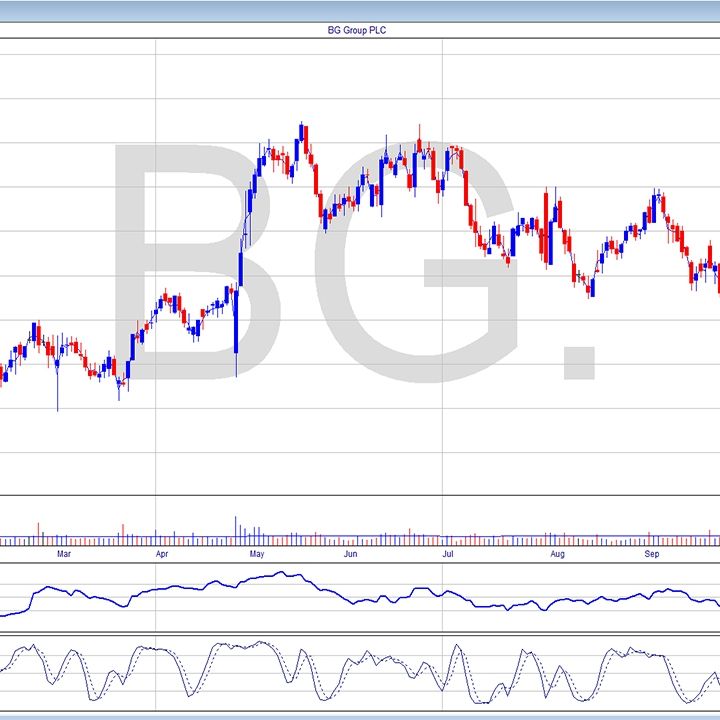The height and width of the screenshot is (720, 720).
Task: Click the tallest blue volume bar near May
Action: click(236, 528)
